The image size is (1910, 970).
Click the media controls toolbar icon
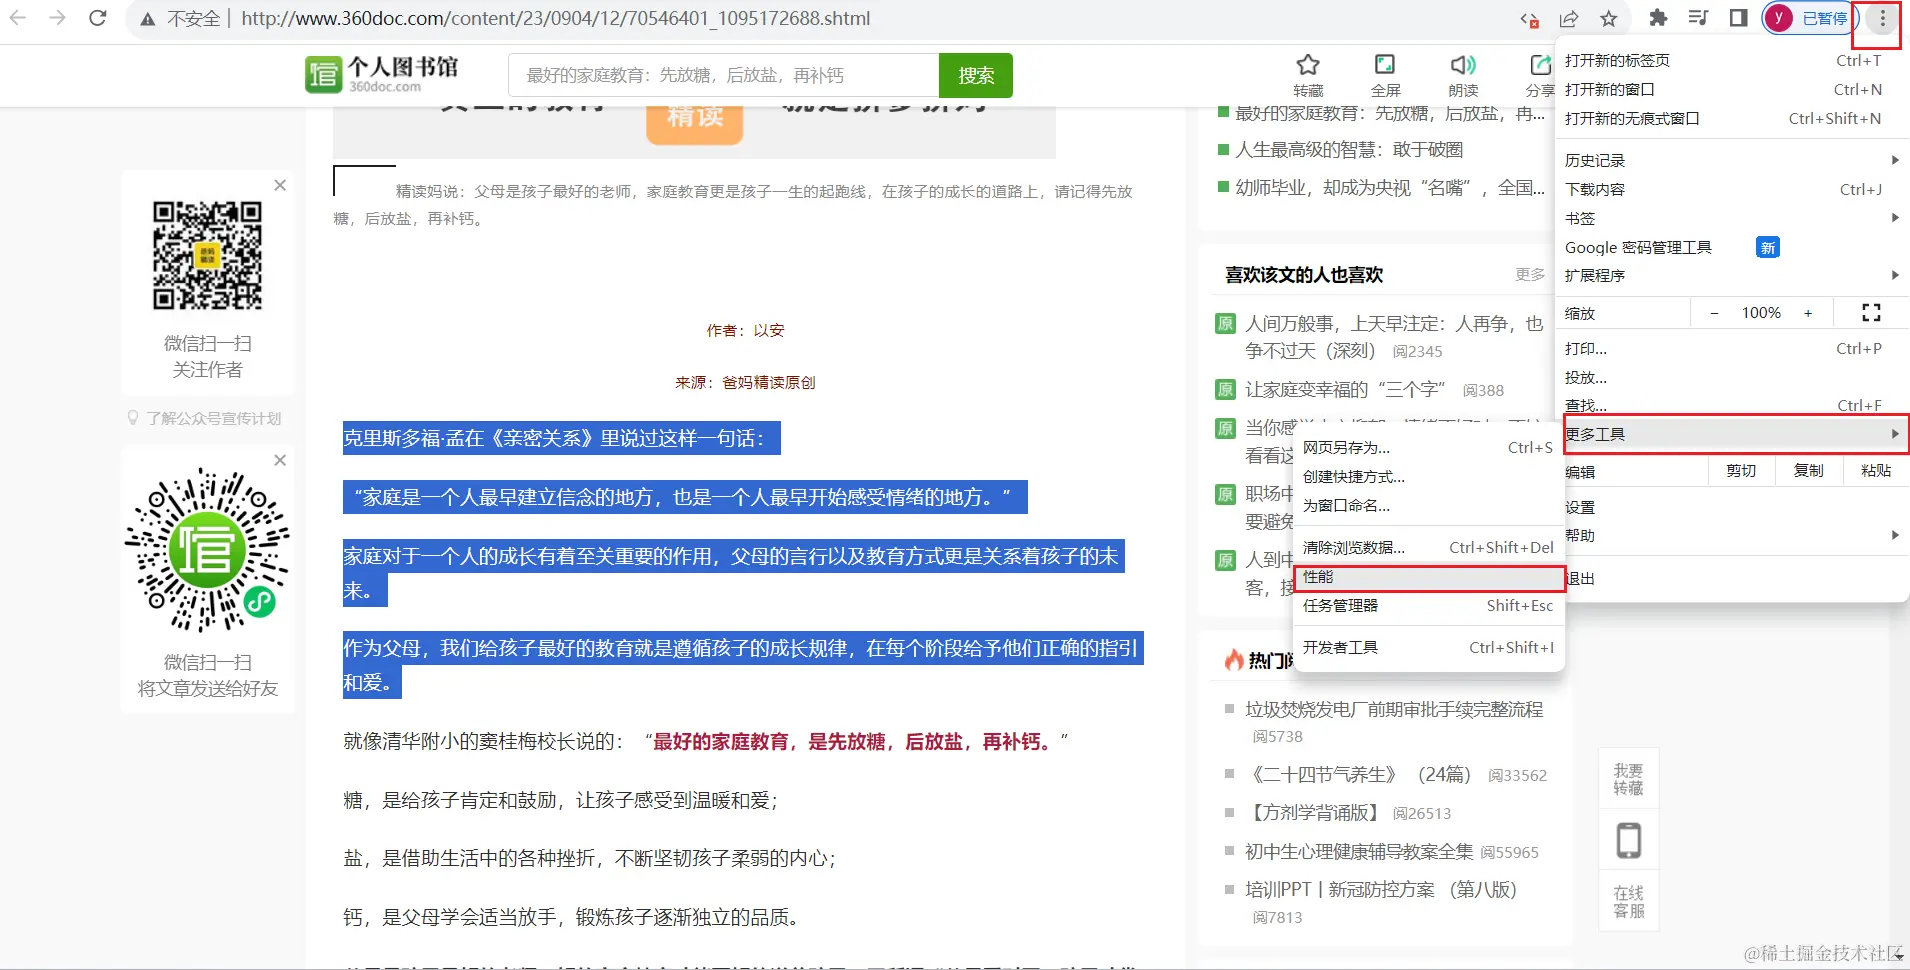(x=1698, y=18)
